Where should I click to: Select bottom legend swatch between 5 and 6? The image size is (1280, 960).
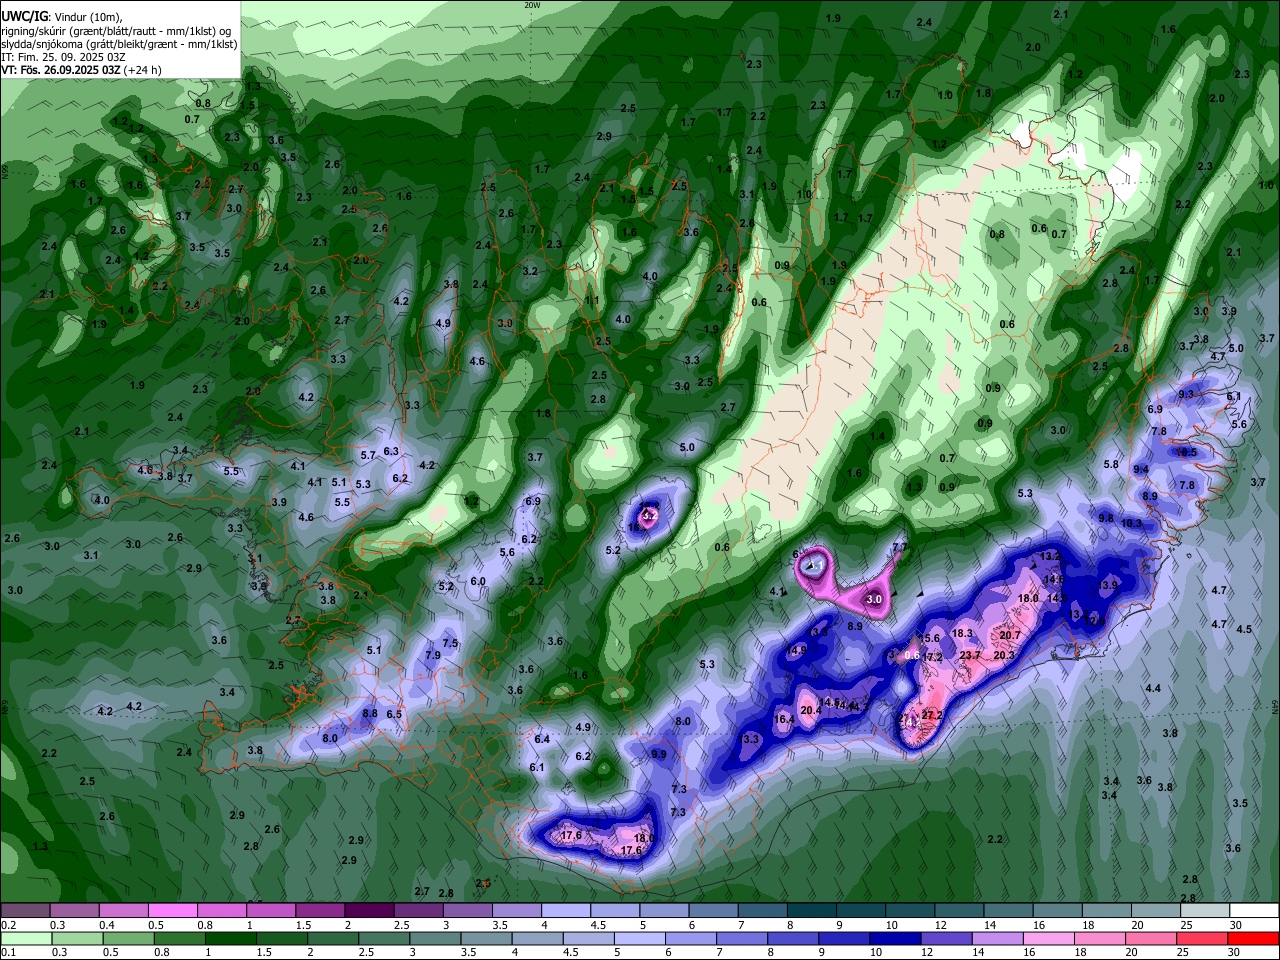(x=639, y=938)
